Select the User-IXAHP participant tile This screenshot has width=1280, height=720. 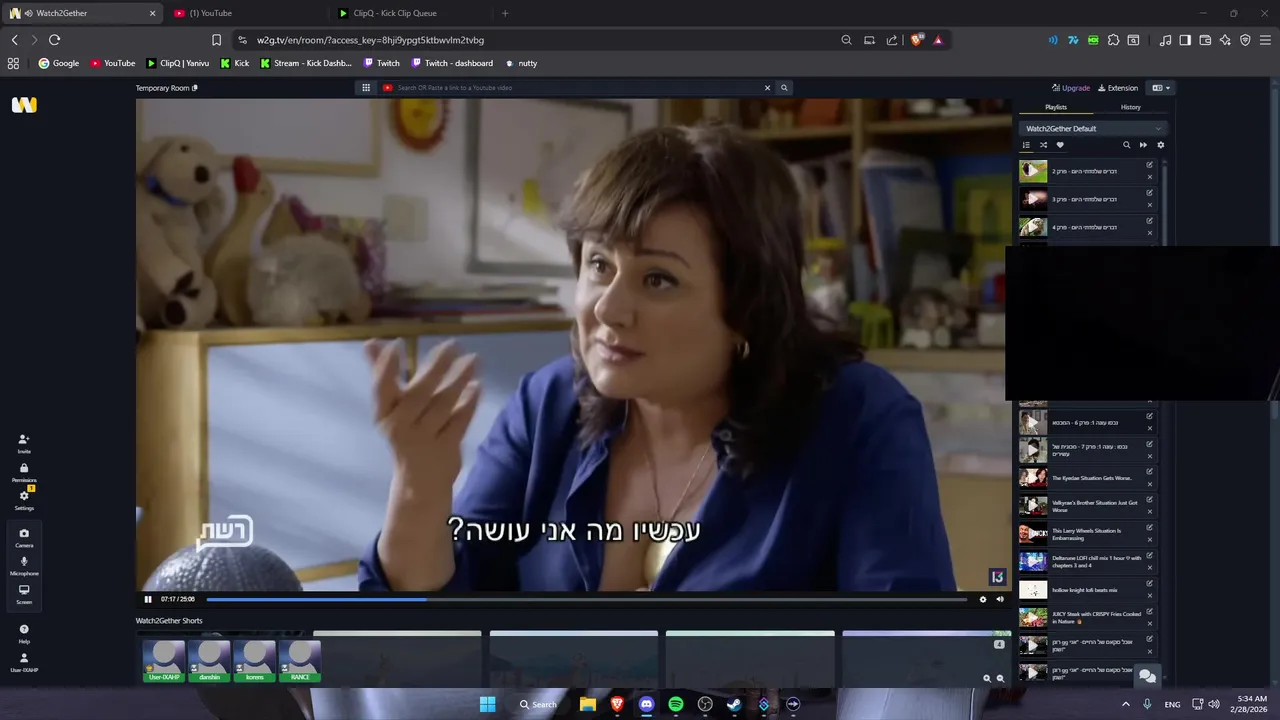coord(164,661)
